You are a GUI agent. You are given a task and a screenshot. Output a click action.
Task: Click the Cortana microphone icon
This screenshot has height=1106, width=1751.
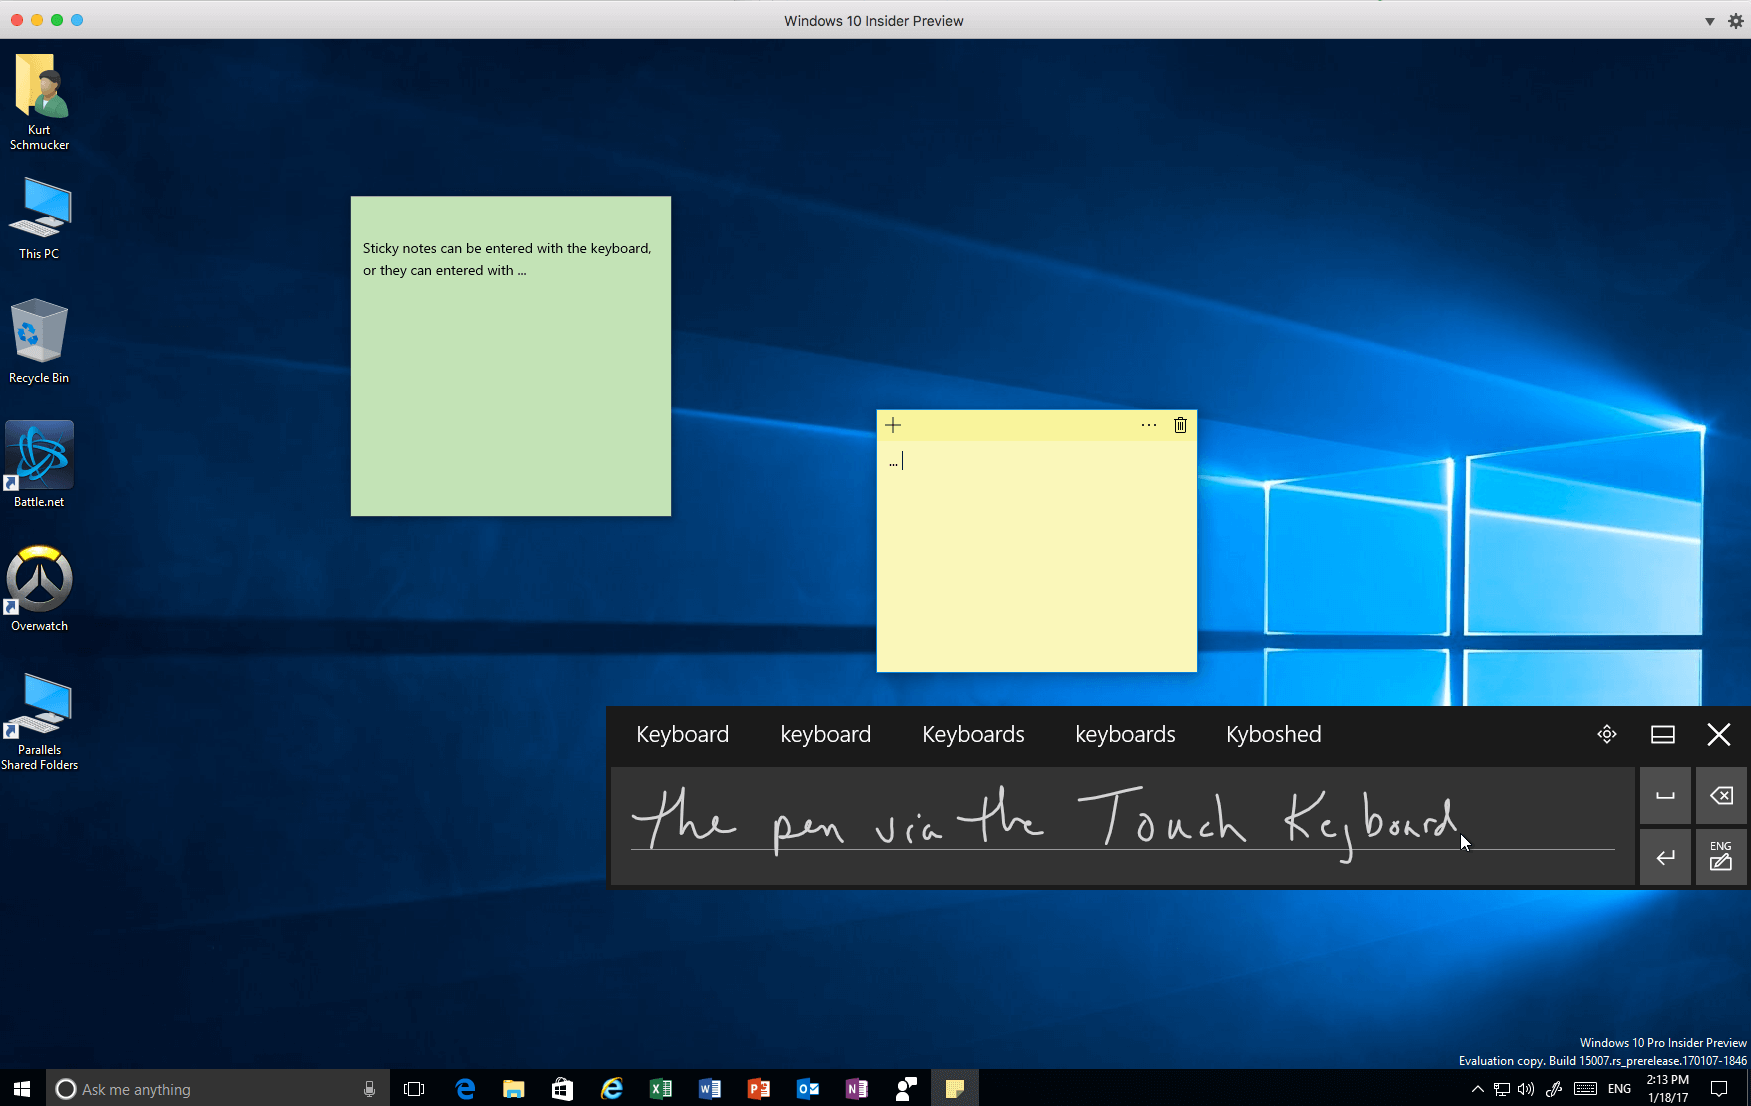369,1089
